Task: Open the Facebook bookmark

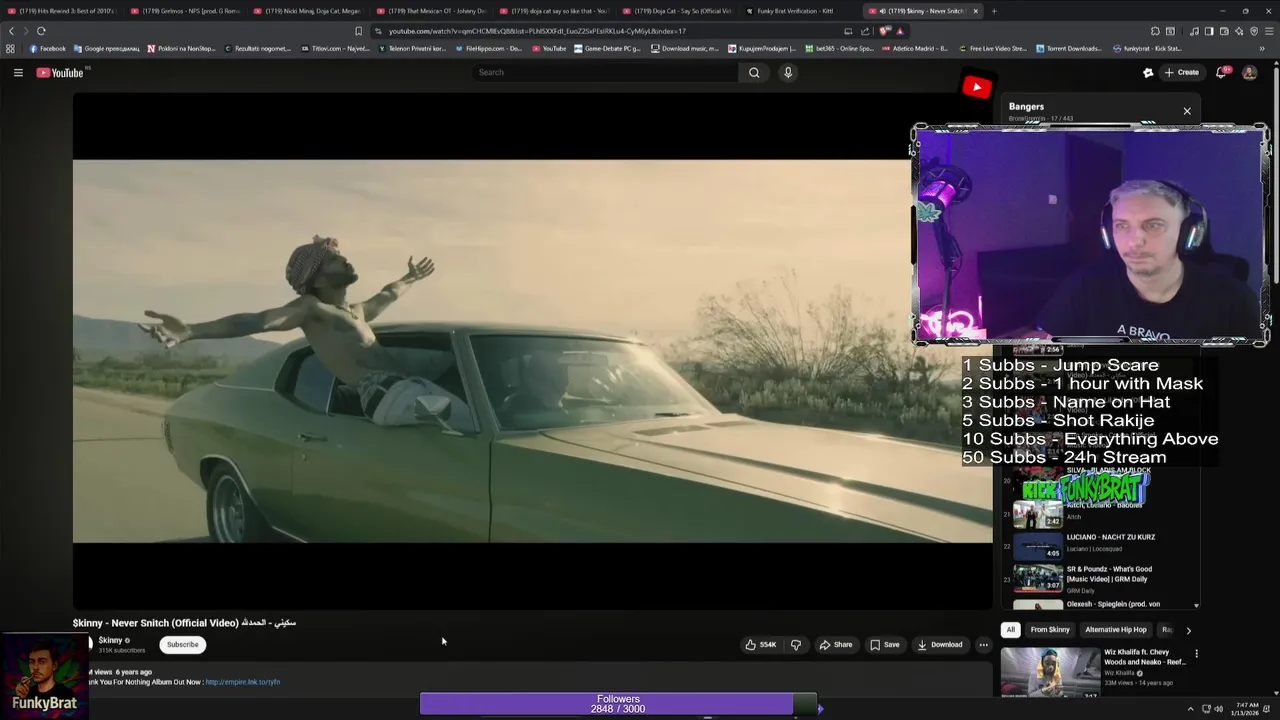Action: click(x=48, y=48)
